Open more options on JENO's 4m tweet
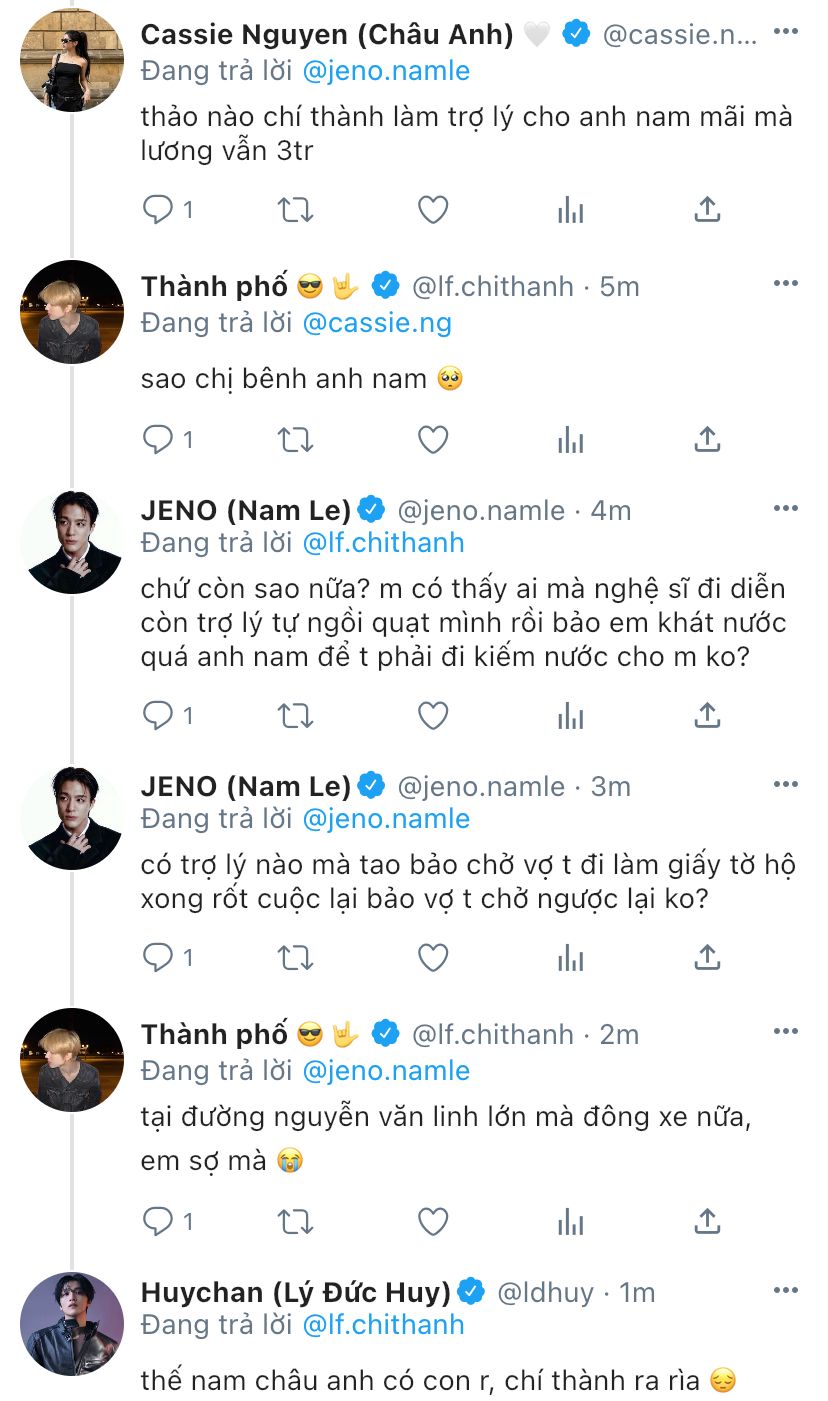This screenshot has width=828, height=1401. tap(787, 508)
